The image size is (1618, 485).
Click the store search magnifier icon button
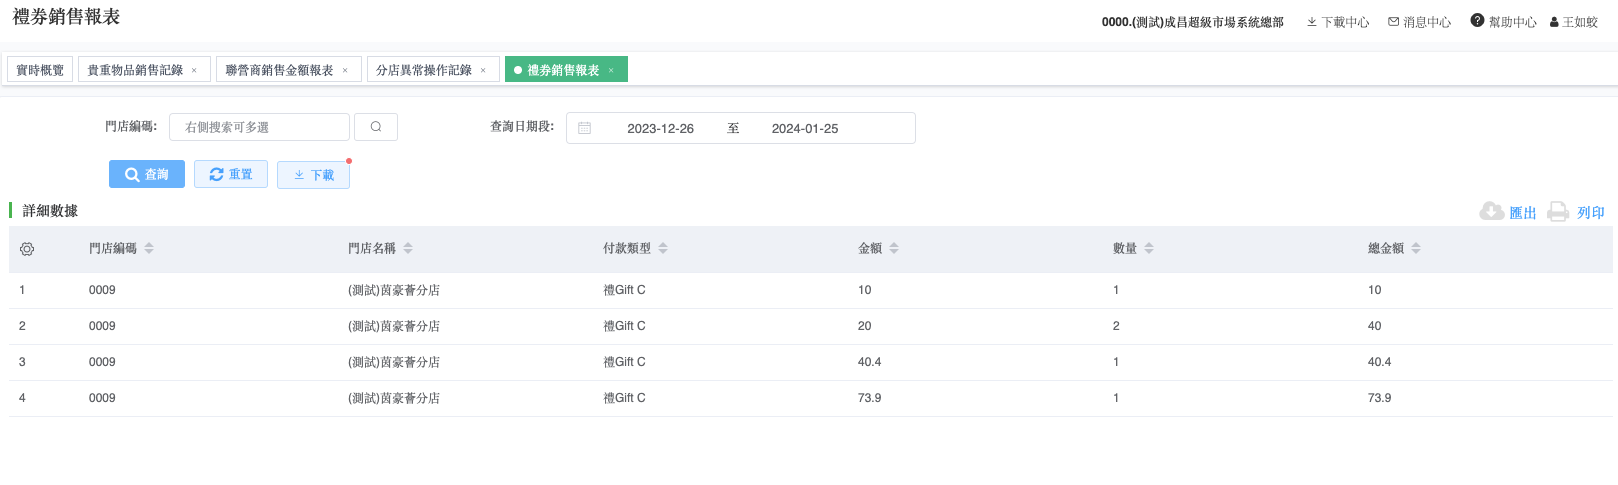pyautogui.click(x=376, y=127)
